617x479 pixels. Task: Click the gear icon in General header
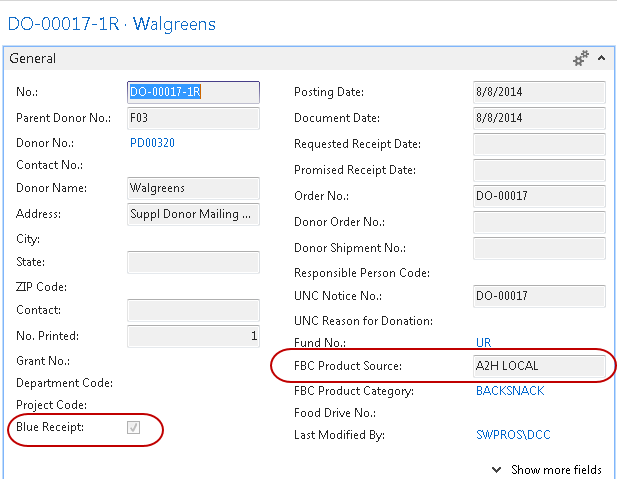click(x=580, y=59)
